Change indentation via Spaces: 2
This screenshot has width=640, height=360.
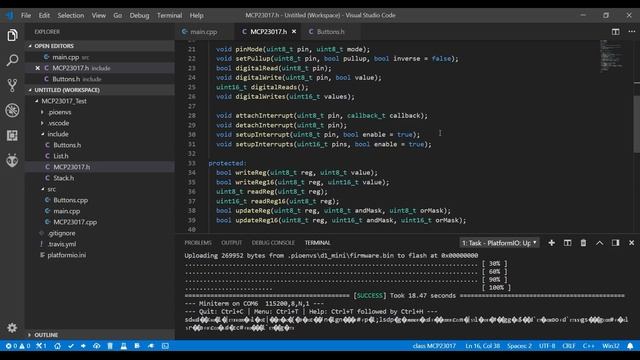[519, 346]
